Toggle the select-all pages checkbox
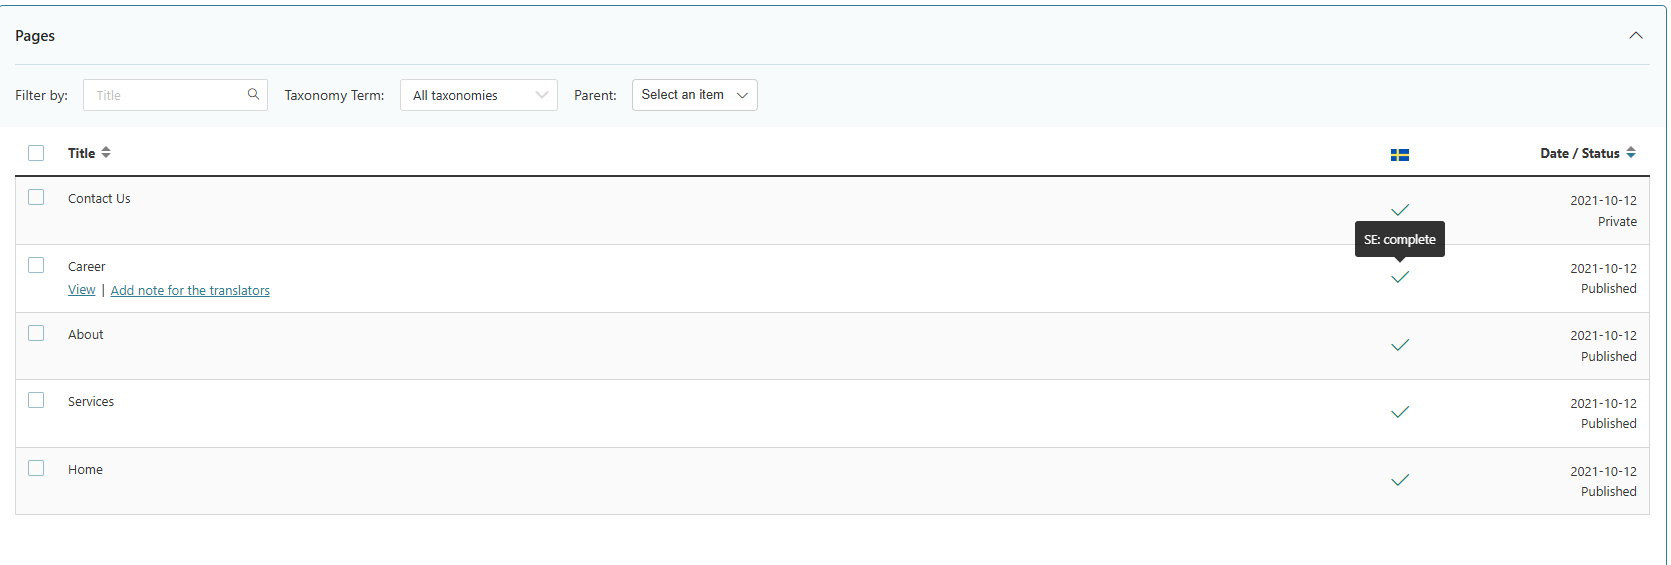This screenshot has width=1671, height=565. click(x=36, y=153)
